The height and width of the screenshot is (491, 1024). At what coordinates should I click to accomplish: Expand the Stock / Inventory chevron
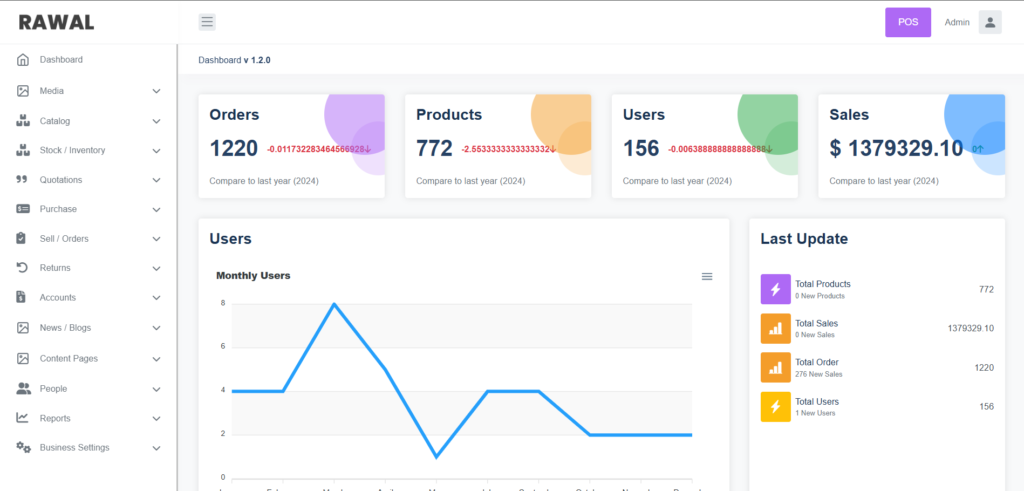tap(156, 151)
